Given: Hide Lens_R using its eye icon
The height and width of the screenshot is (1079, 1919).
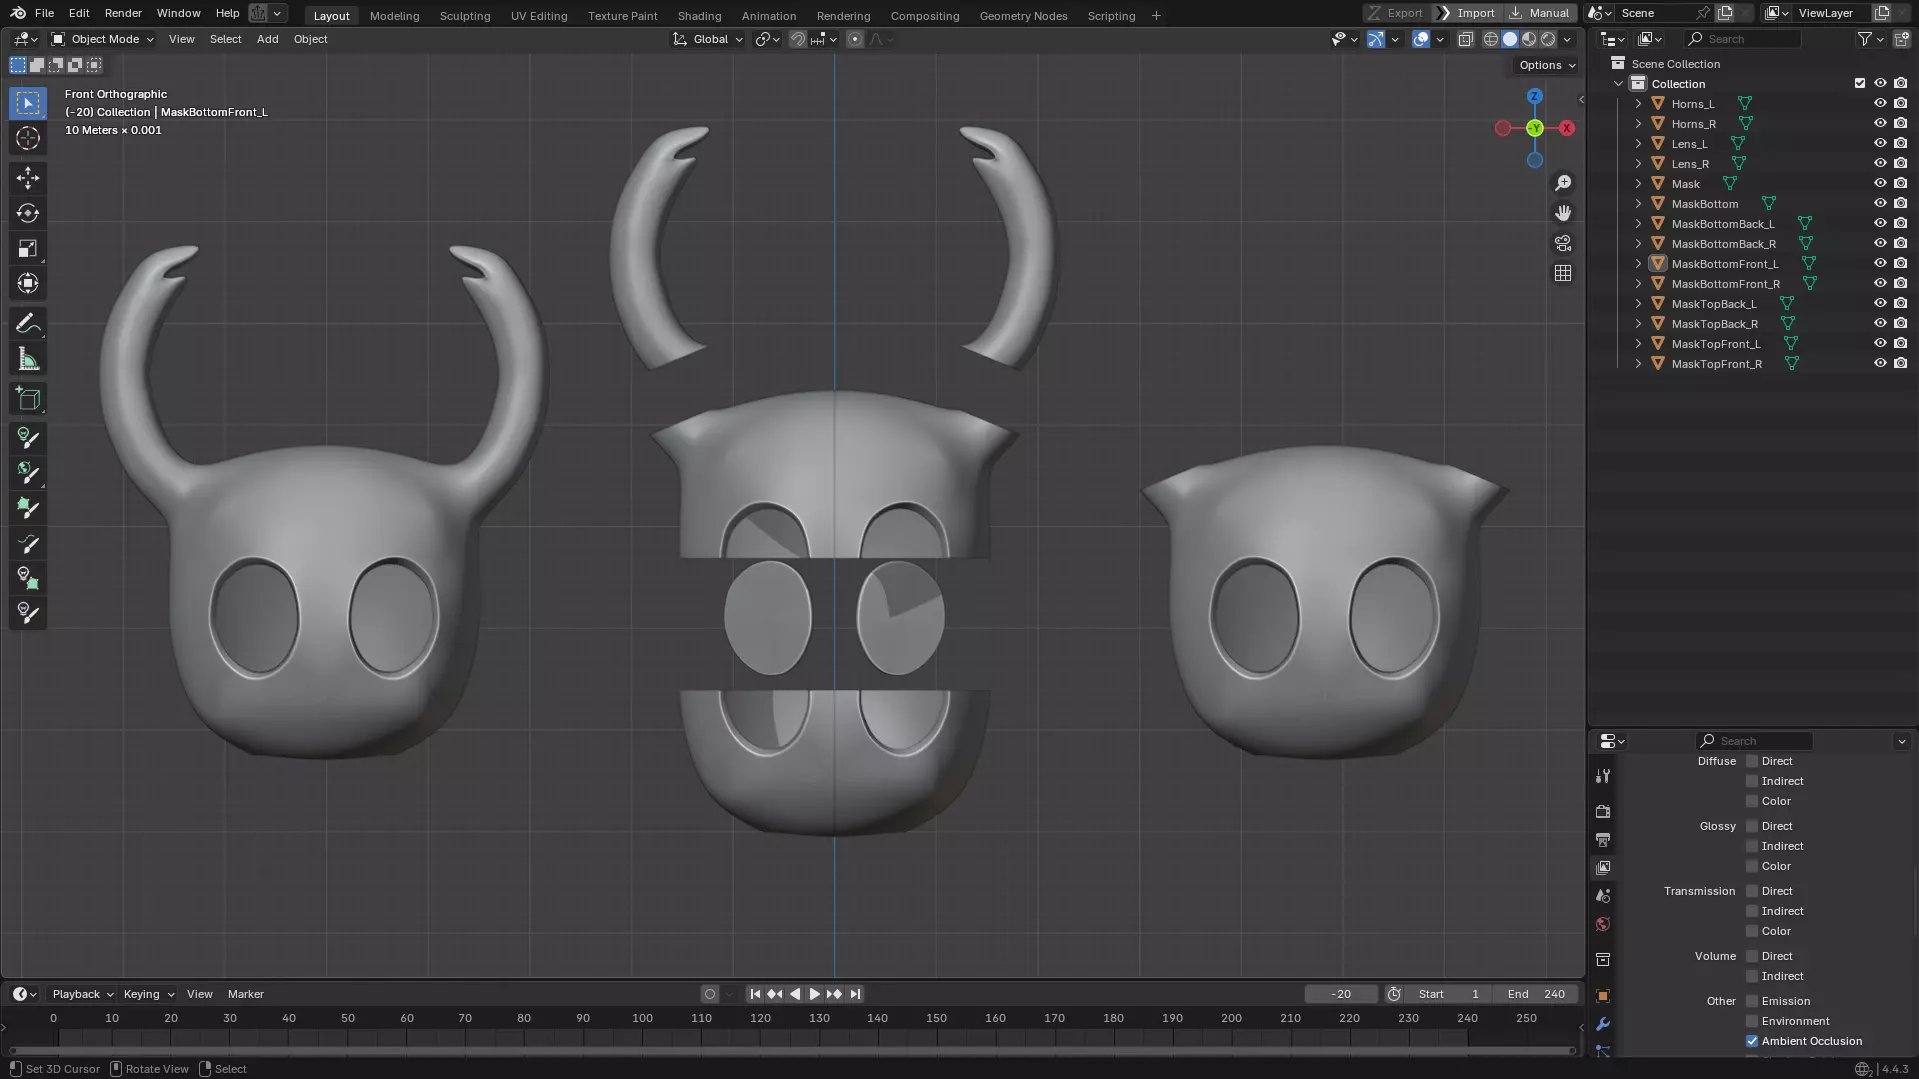Looking at the screenshot, I should [x=1880, y=163].
